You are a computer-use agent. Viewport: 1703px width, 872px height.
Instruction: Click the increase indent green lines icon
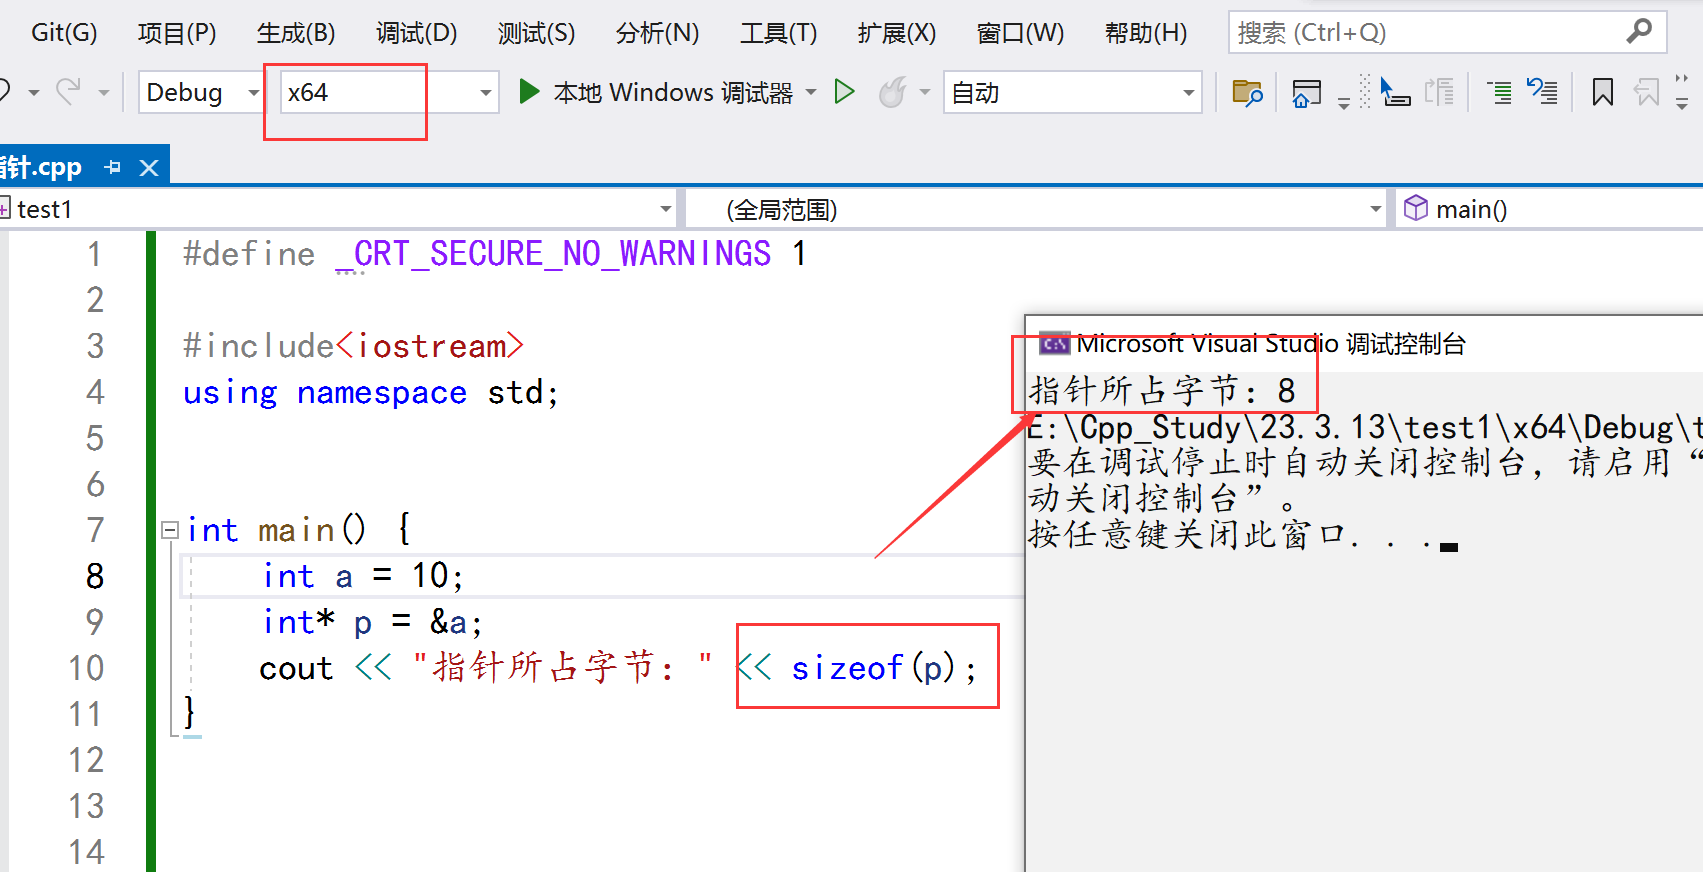[1499, 93]
